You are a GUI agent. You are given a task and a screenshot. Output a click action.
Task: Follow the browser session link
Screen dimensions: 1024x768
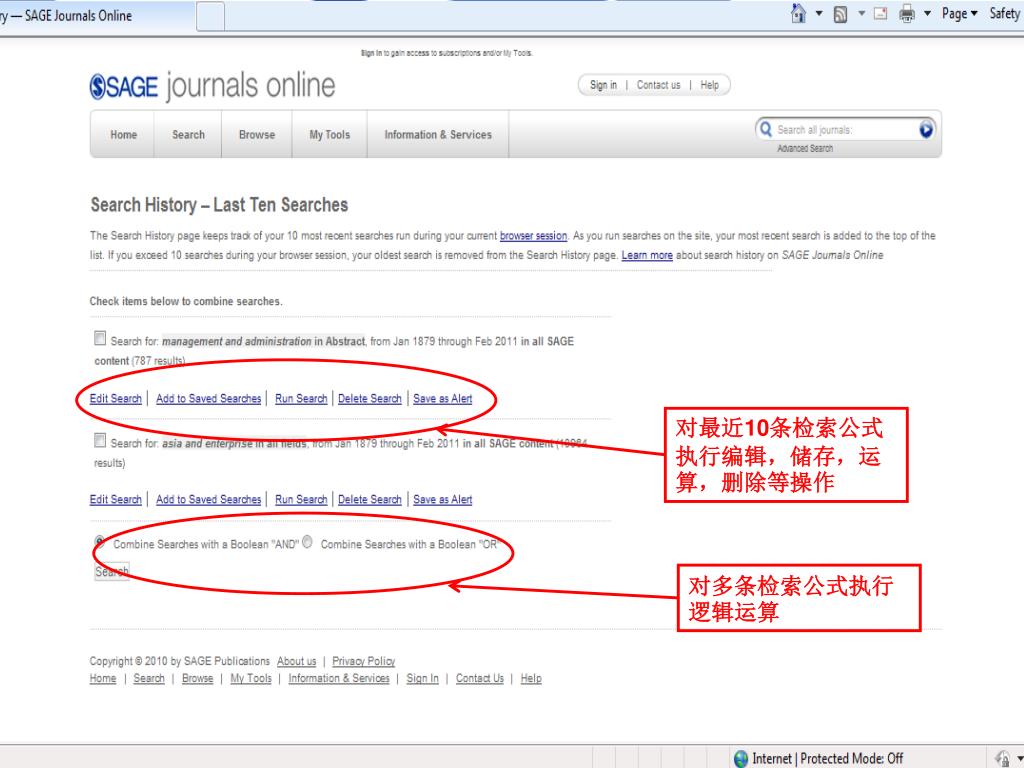pos(533,236)
